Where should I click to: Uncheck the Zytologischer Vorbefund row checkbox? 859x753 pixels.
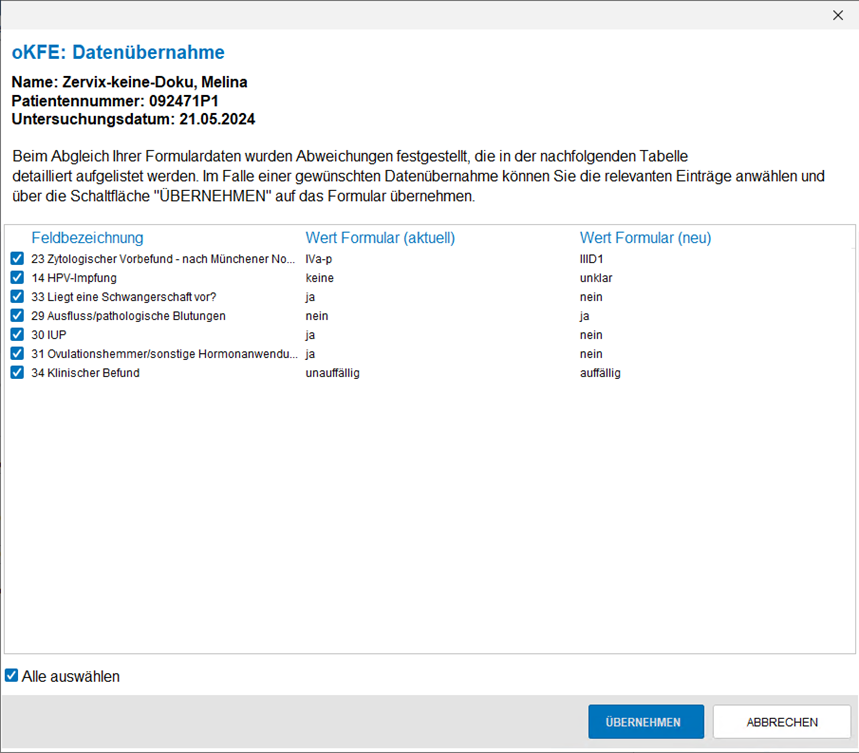point(17,259)
